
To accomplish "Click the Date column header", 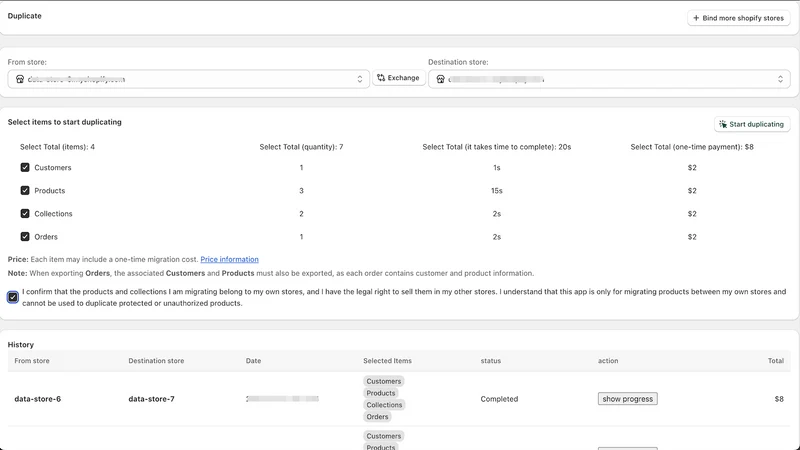I will [253, 361].
